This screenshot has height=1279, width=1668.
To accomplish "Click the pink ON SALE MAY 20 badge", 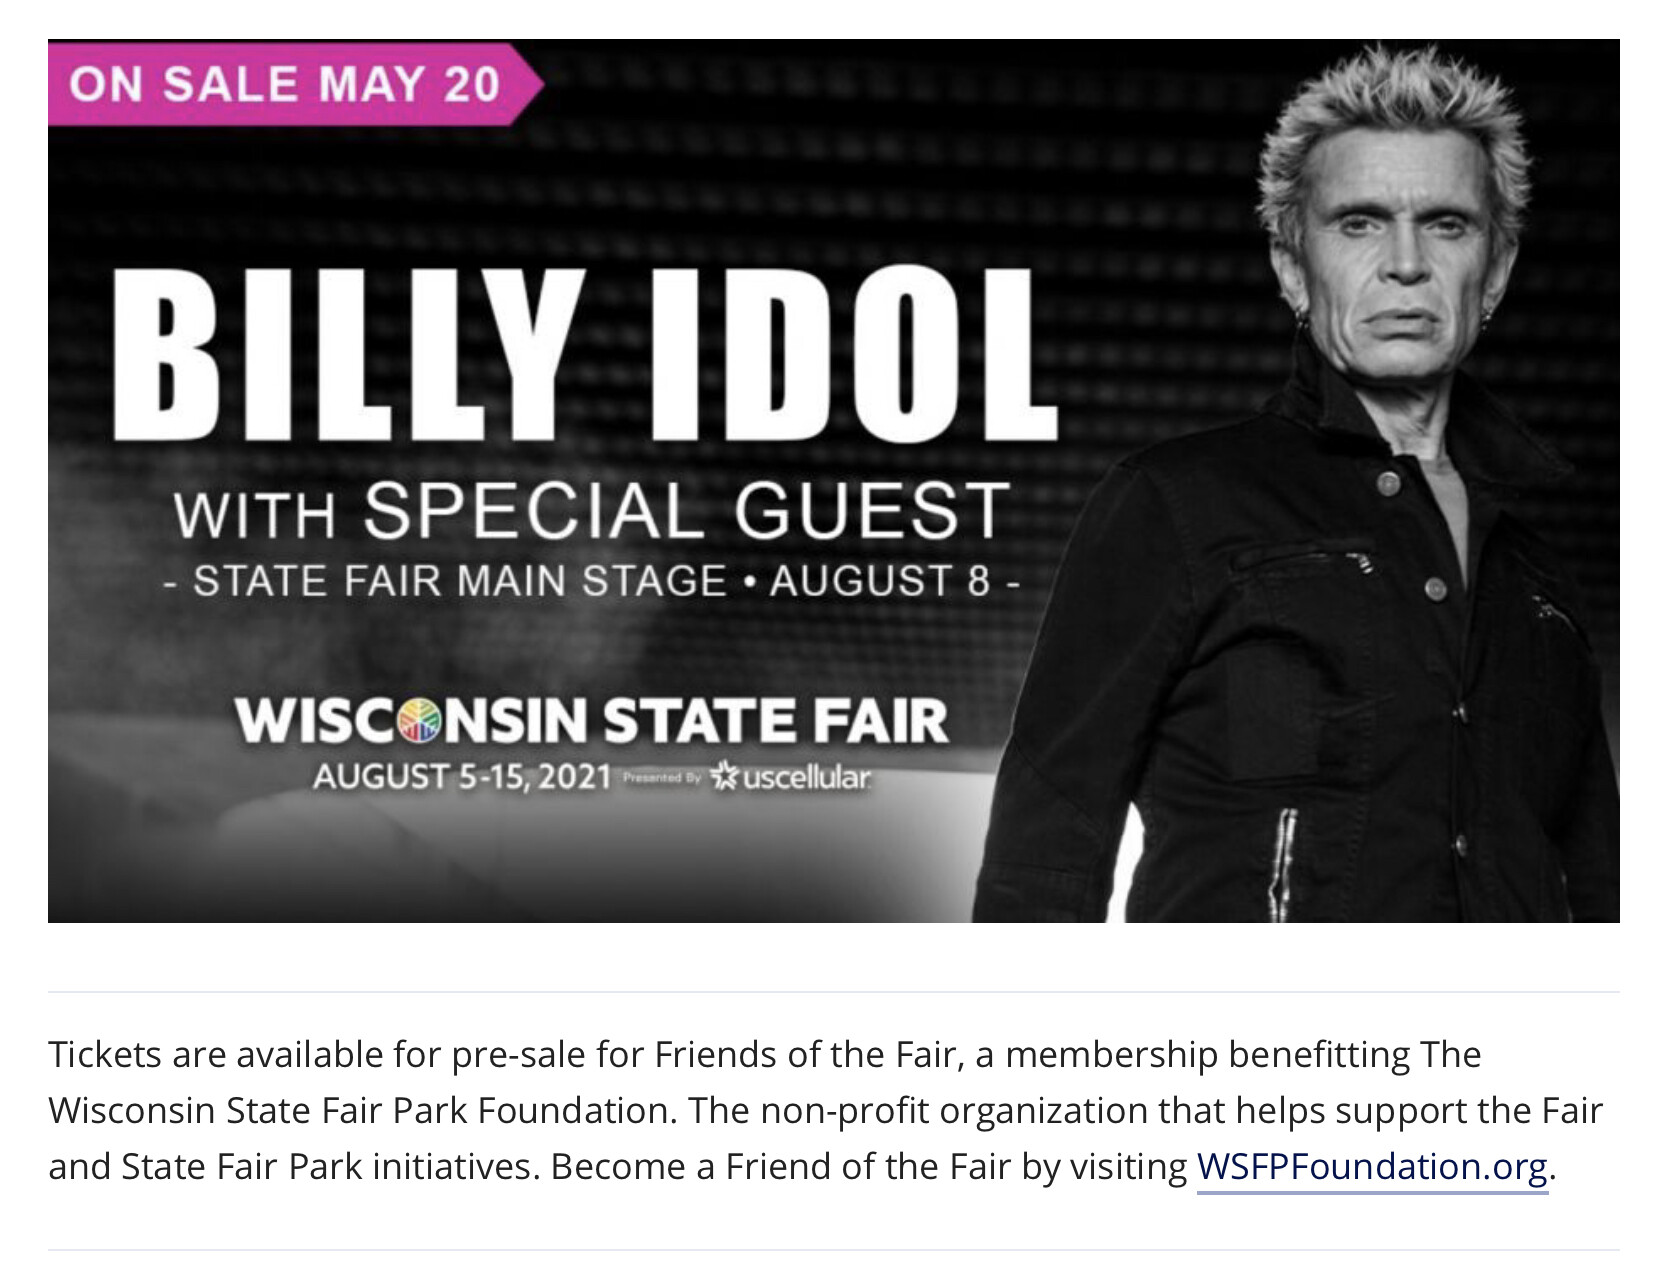I will [285, 83].
